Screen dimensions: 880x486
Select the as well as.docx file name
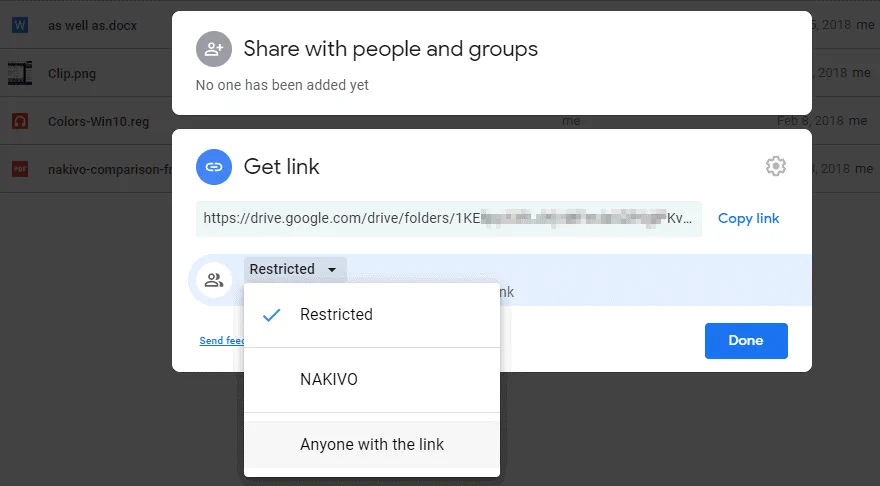[x=92, y=25]
